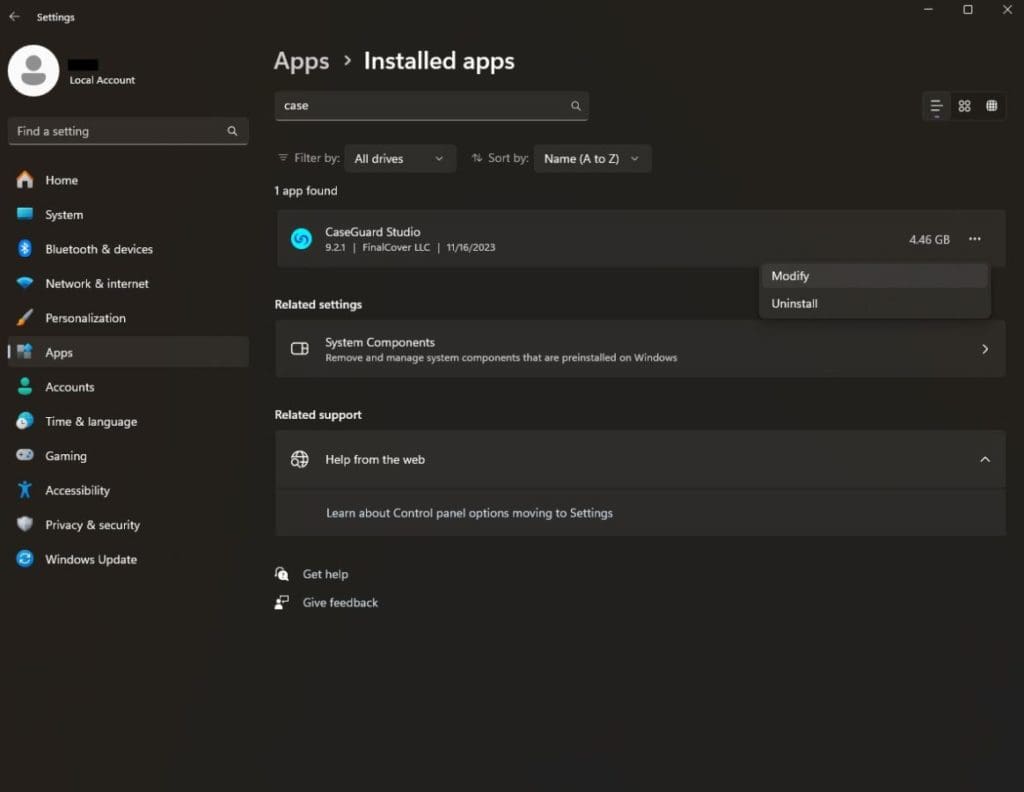Select Modify from the context menu
Image resolution: width=1024 pixels, height=792 pixels.
point(790,276)
